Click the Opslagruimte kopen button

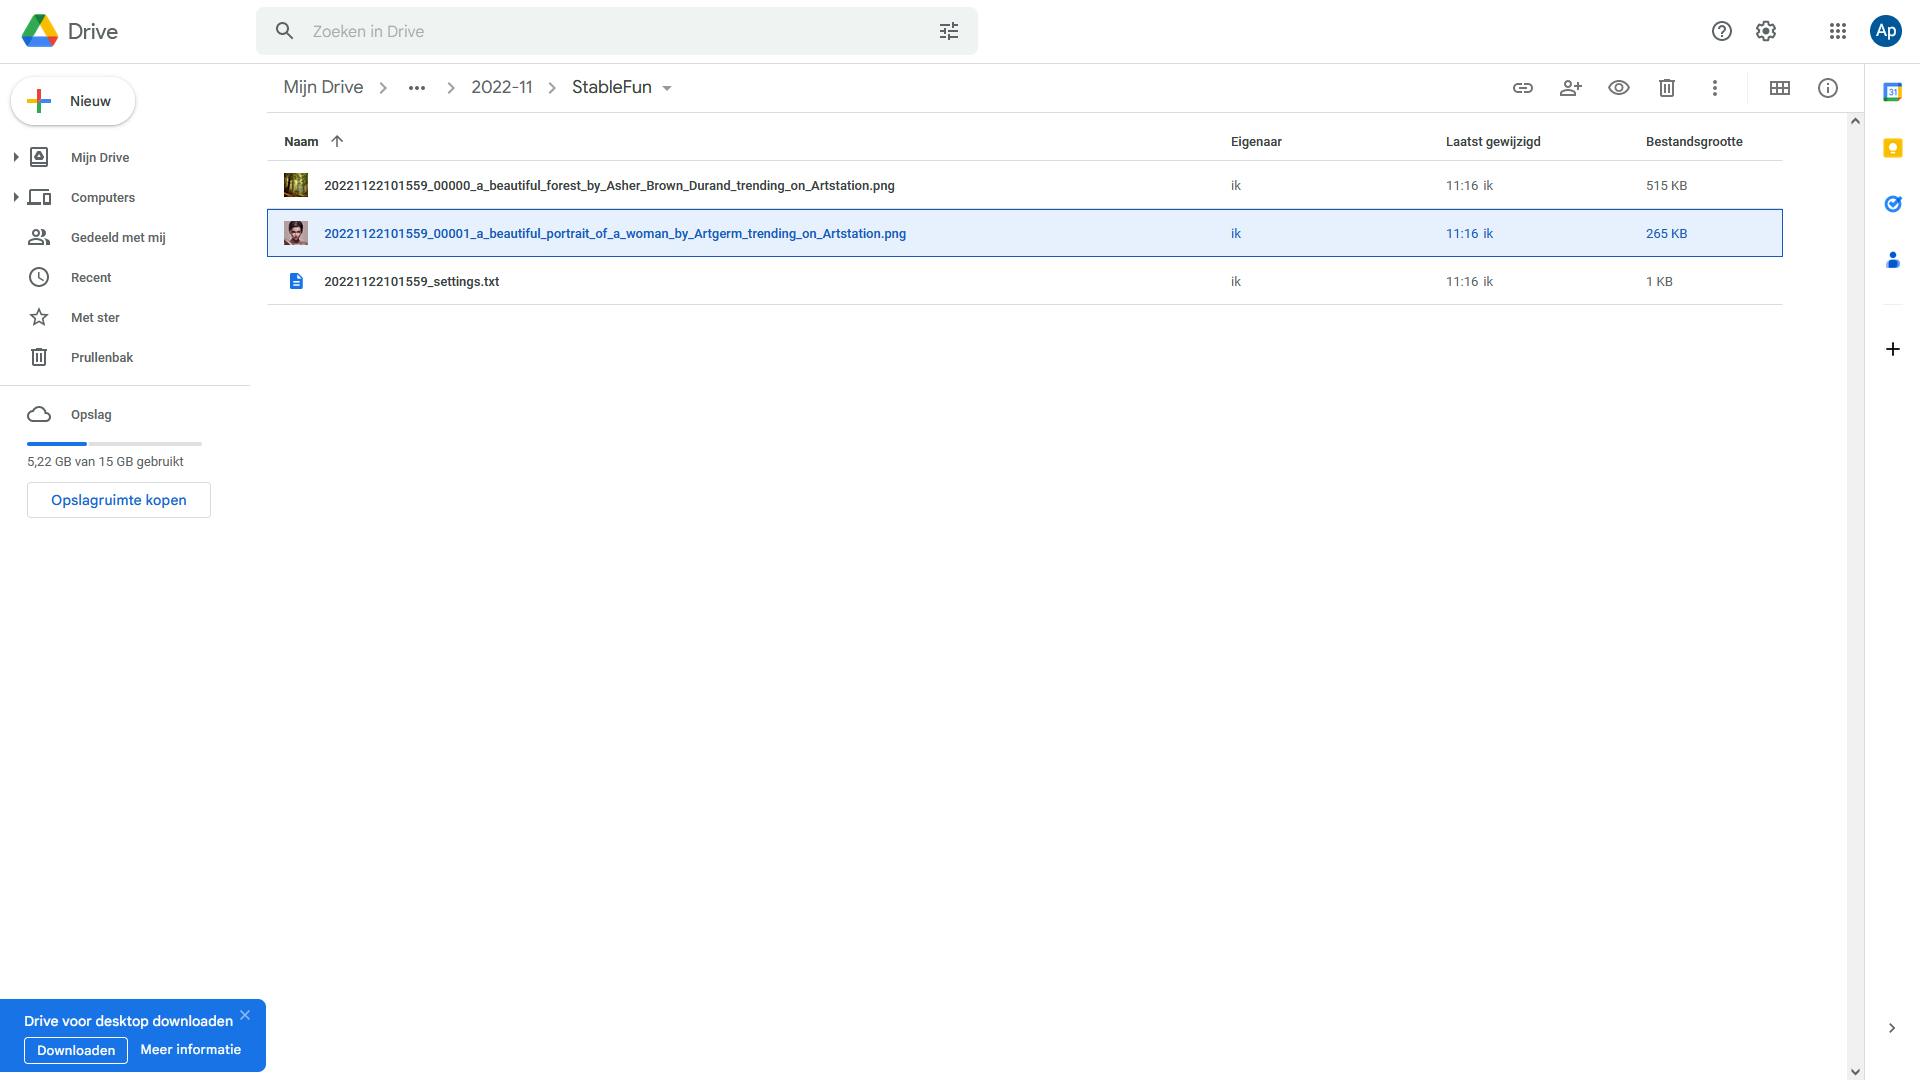[118, 500]
